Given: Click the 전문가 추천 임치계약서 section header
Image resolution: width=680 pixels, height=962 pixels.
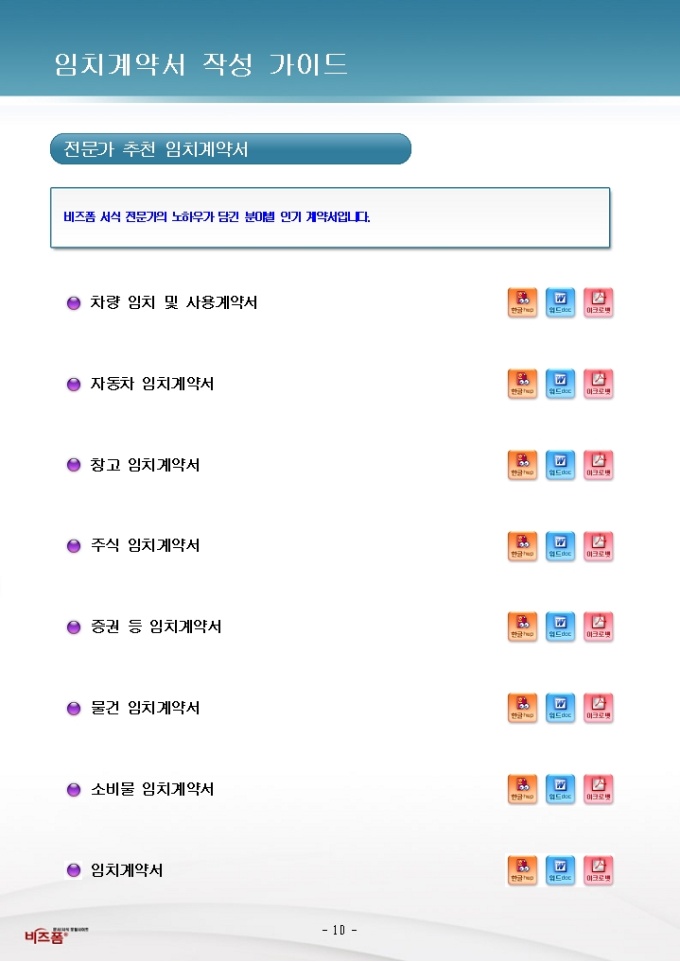Looking at the screenshot, I should coord(230,149).
